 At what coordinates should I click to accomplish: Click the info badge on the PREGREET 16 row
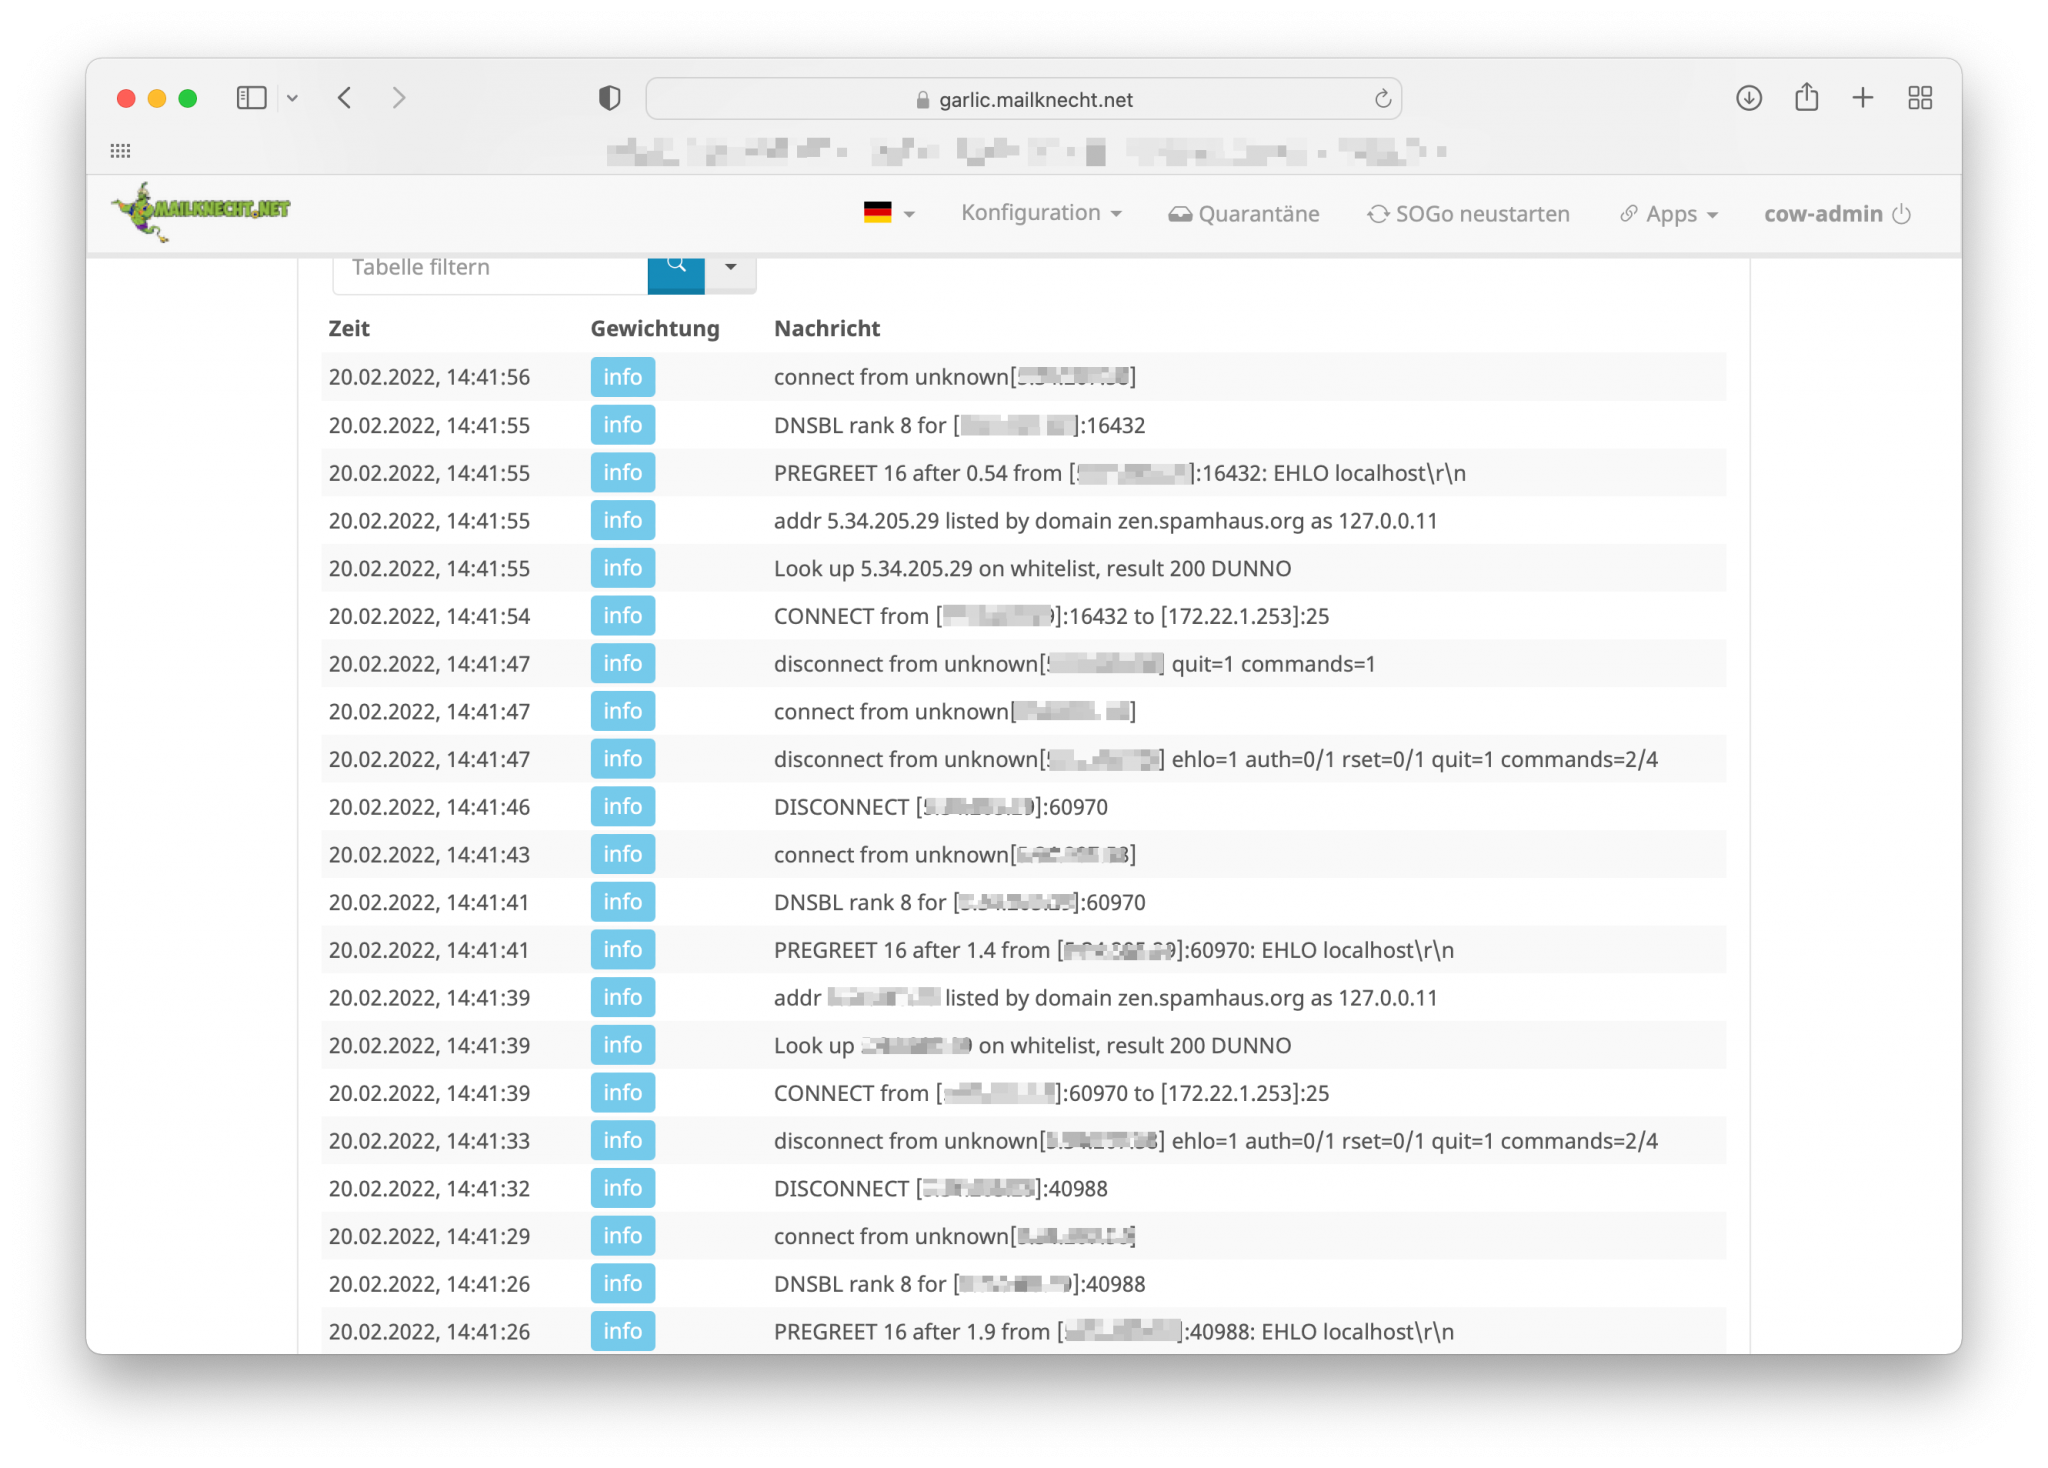click(x=622, y=472)
